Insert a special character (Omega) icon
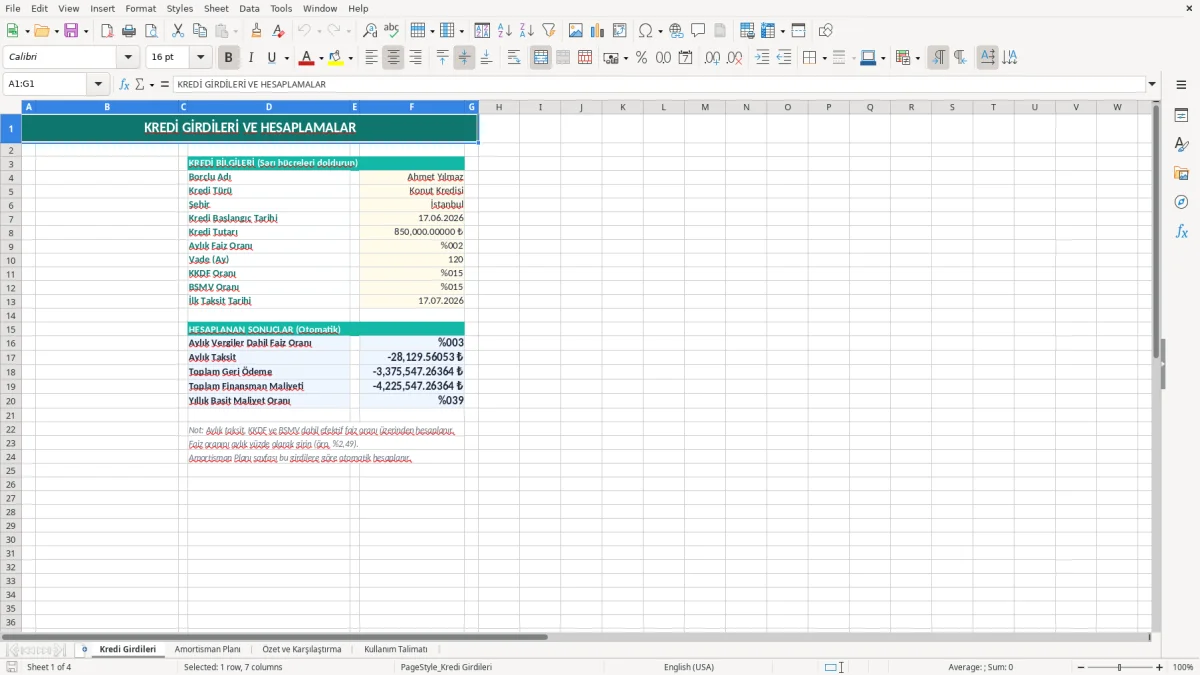 click(645, 31)
